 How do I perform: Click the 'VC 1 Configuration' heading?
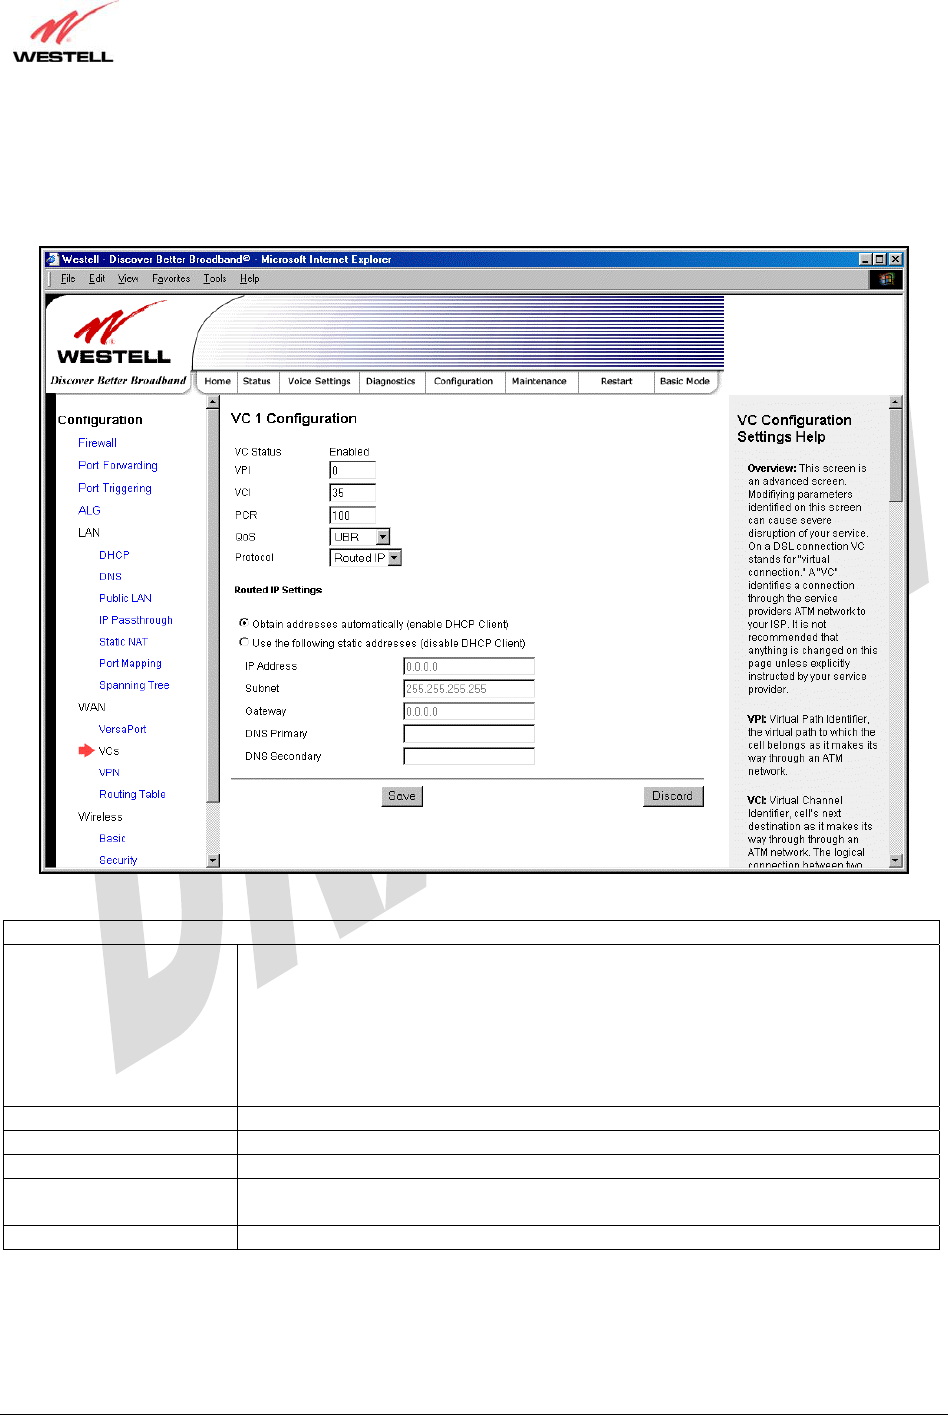tap(294, 418)
